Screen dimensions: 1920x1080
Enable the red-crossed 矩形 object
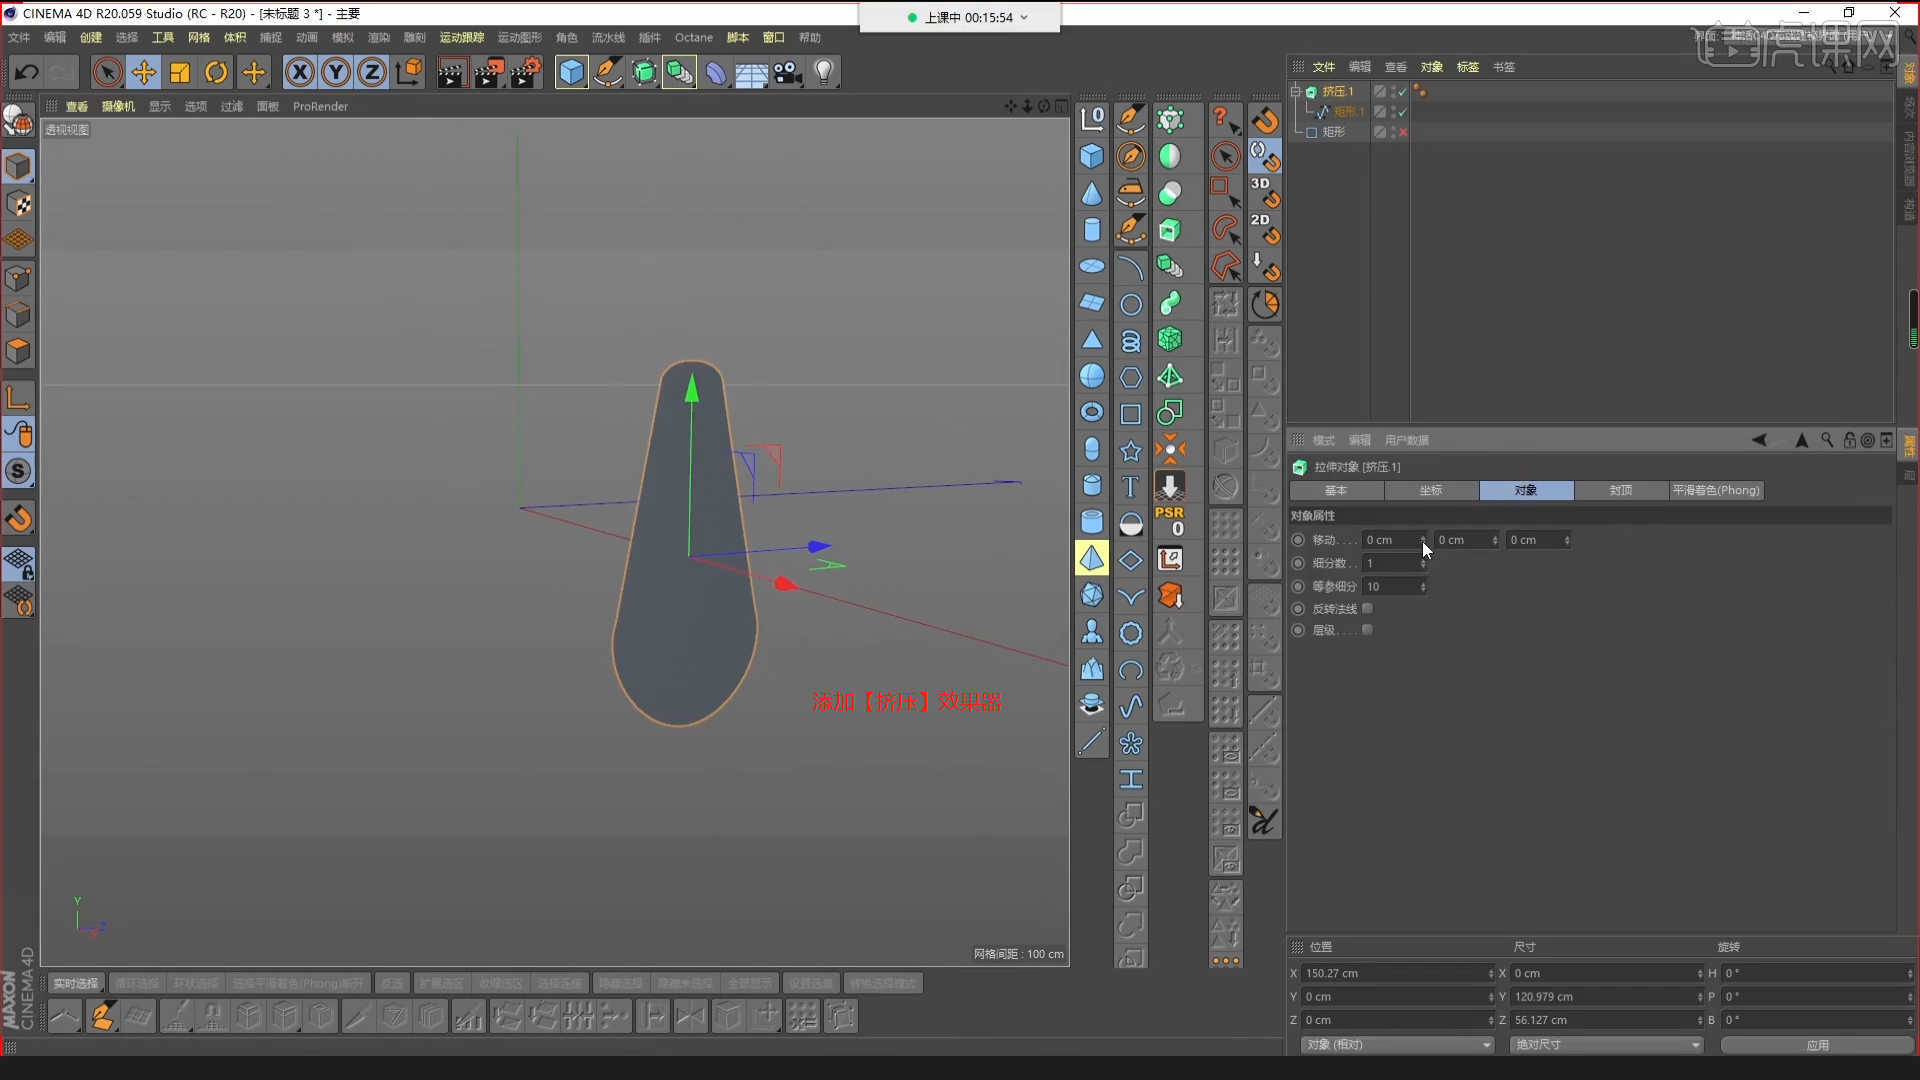(1403, 132)
